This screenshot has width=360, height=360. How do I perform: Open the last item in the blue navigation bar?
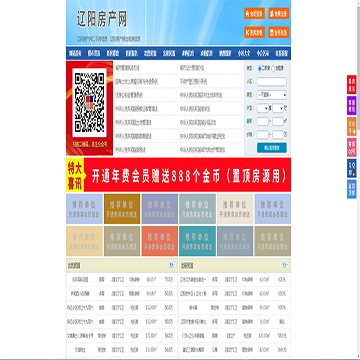(282, 53)
